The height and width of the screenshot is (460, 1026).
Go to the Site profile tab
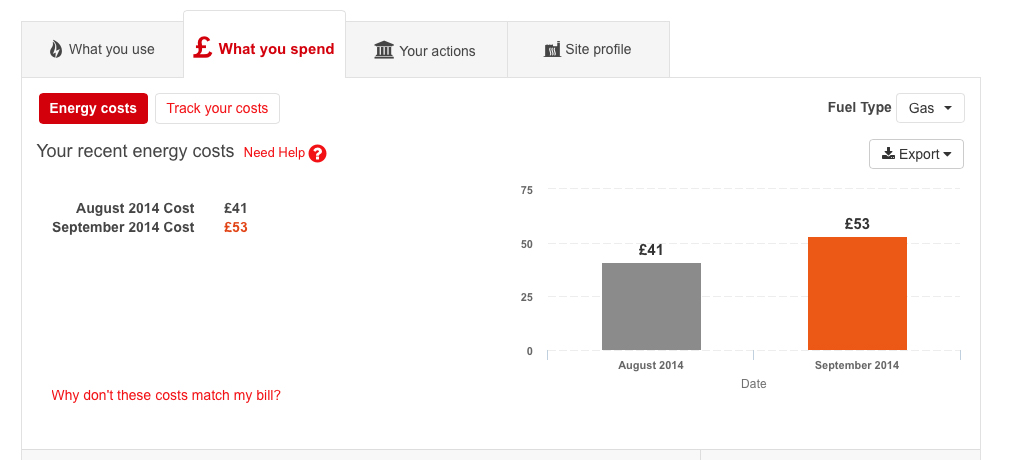[588, 49]
